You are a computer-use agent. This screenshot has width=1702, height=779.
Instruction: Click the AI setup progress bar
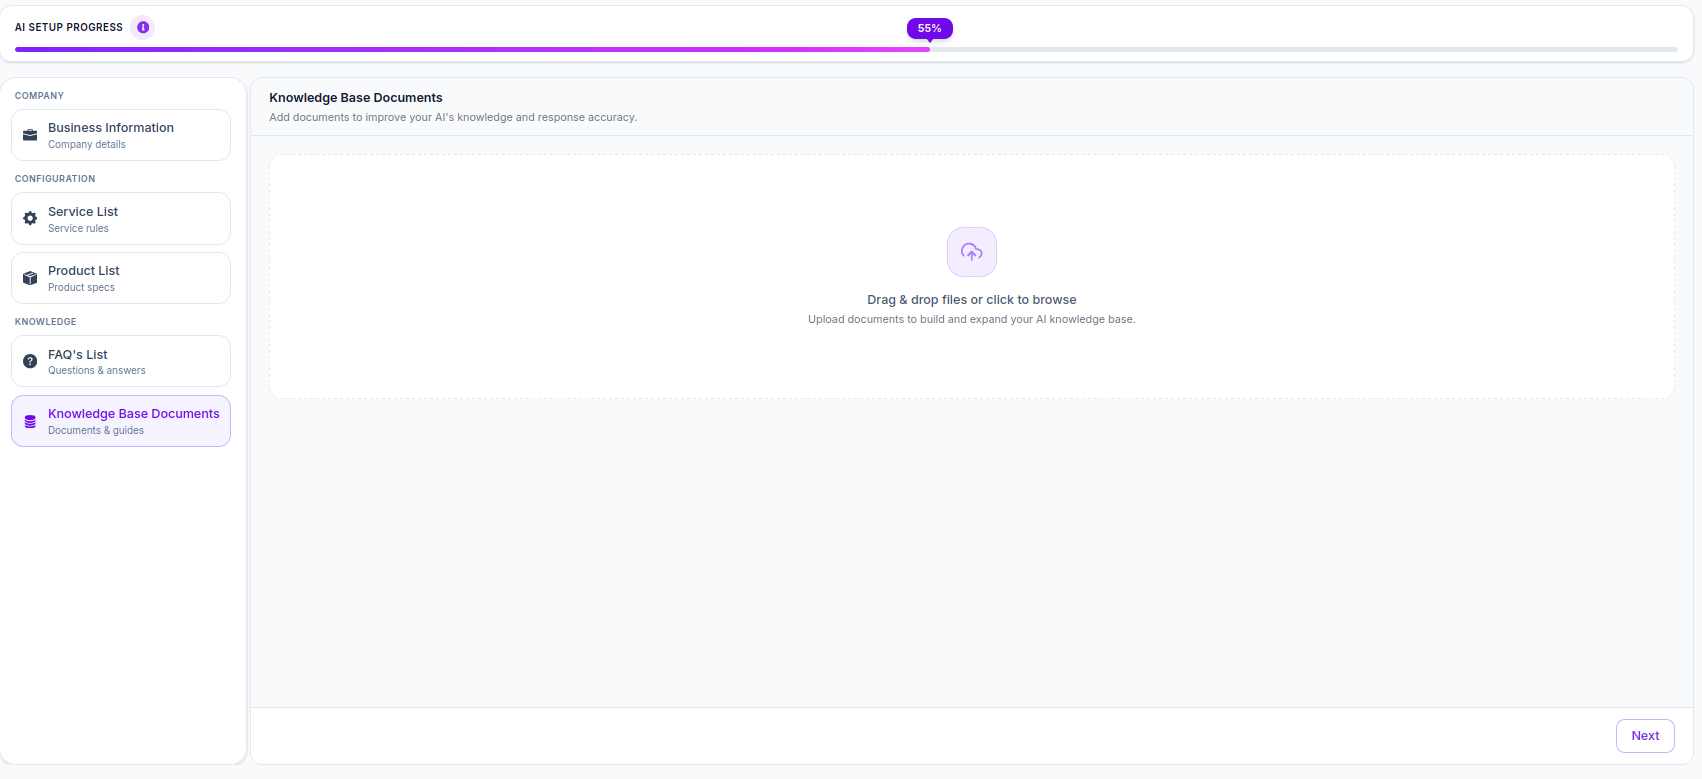[x=846, y=49]
